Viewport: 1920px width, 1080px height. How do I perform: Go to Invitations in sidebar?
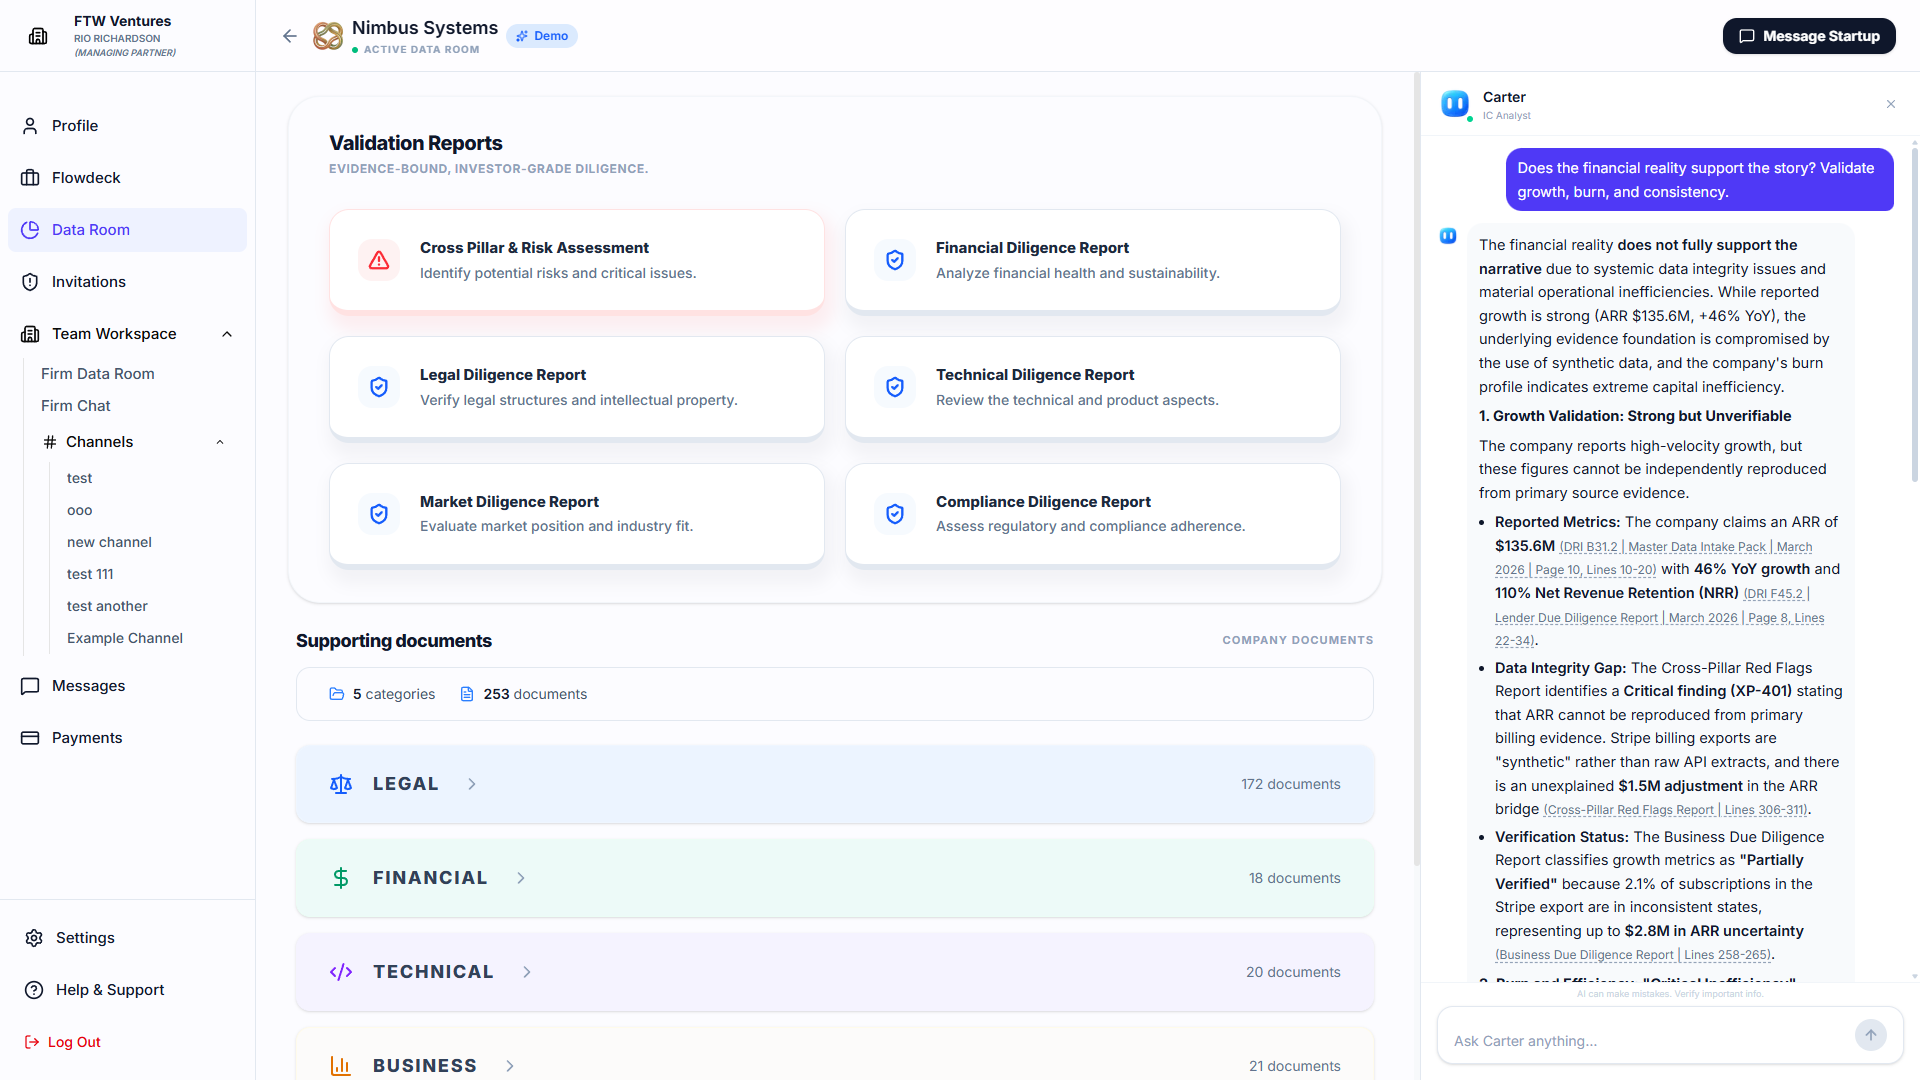click(x=89, y=282)
